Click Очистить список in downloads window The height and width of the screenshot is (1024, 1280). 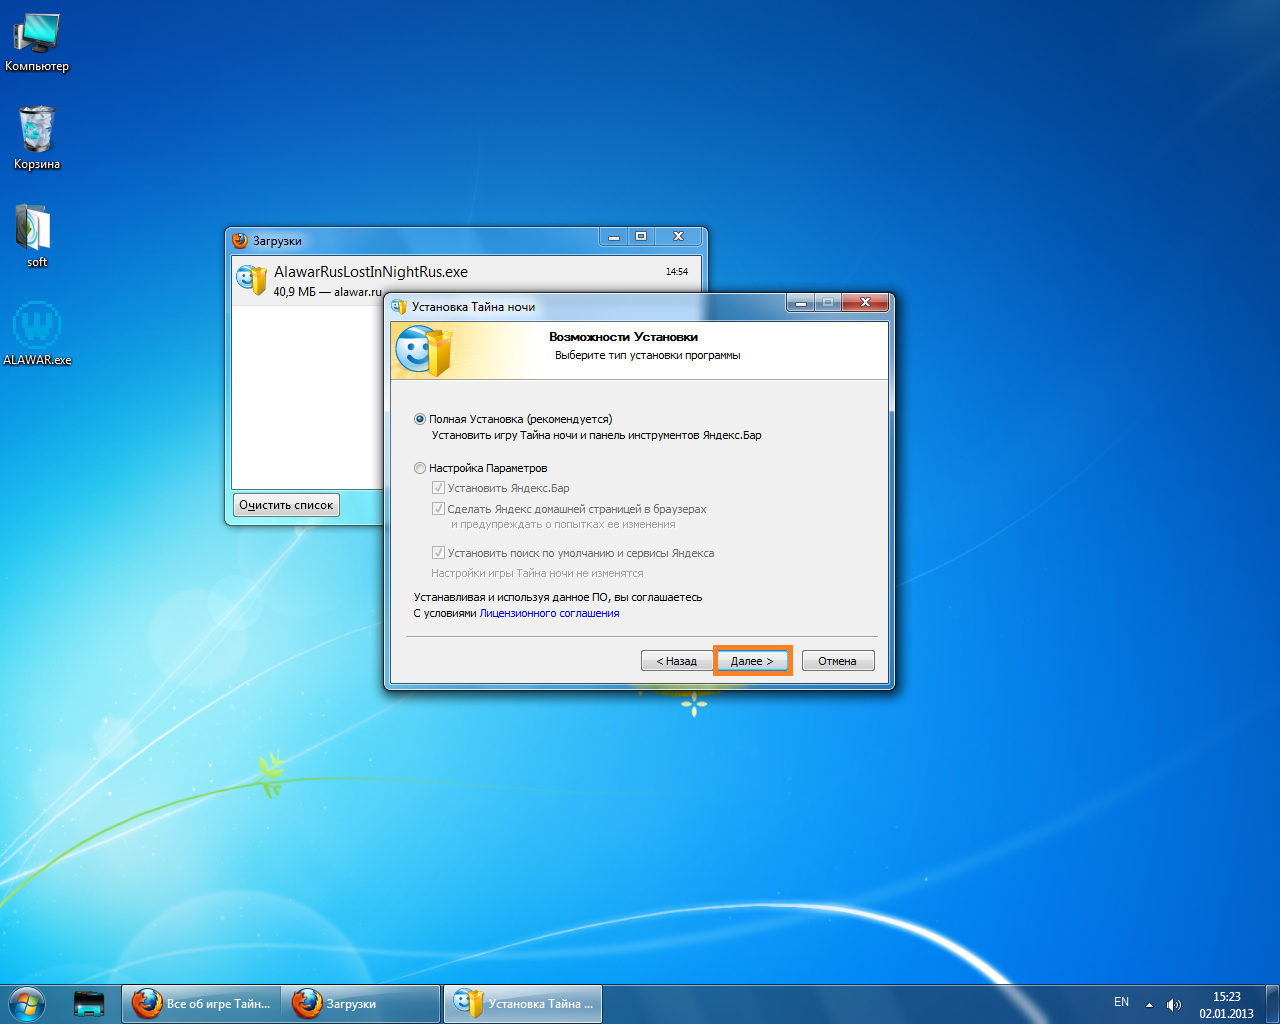[x=286, y=505]
